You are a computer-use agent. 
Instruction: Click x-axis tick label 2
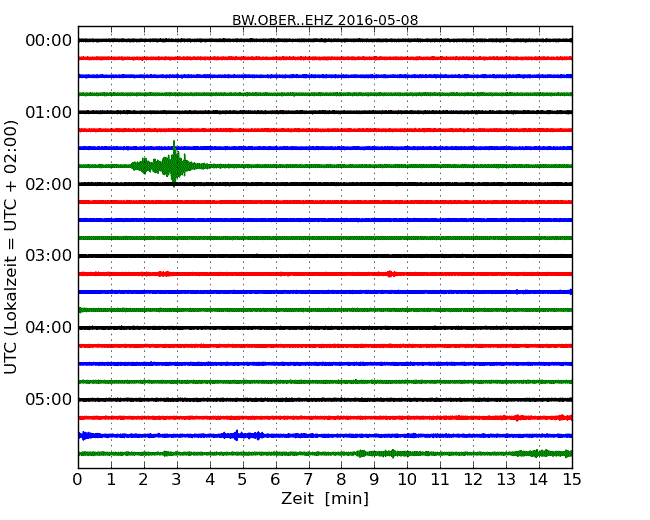tap(143, 480)
